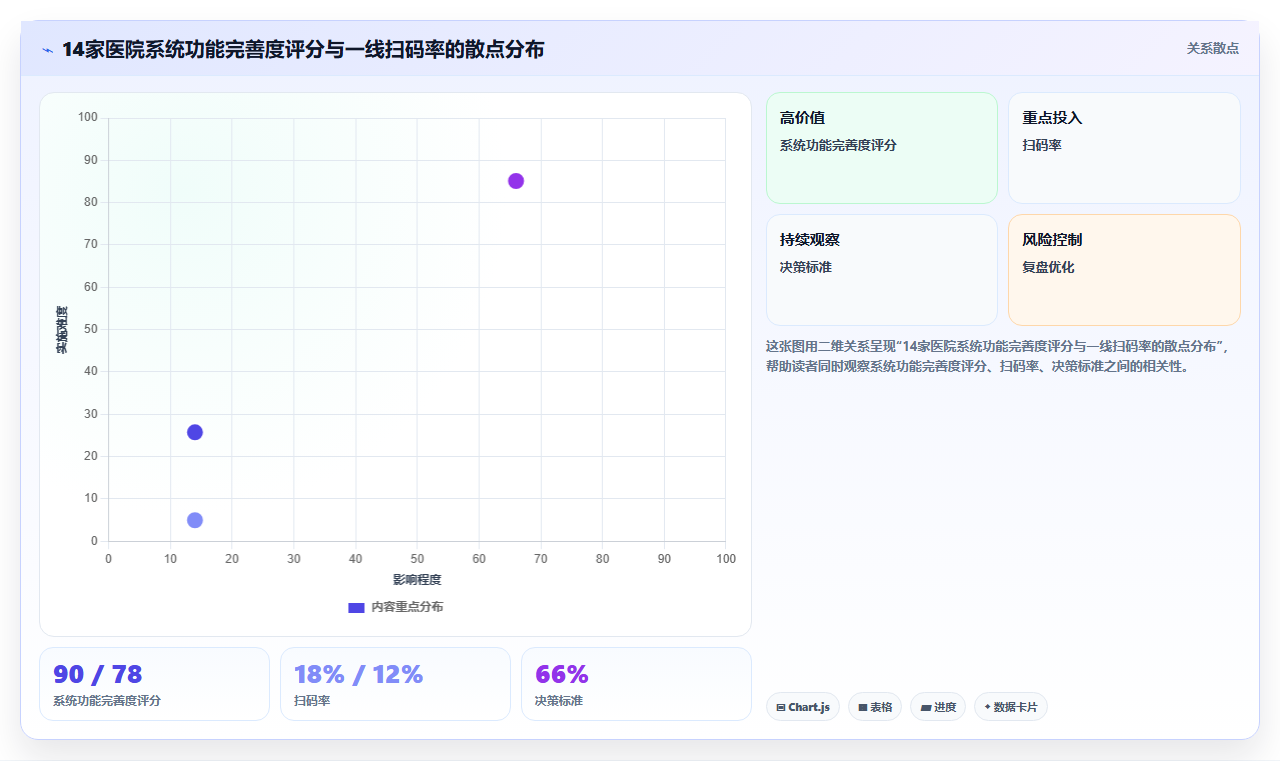Click the 90 / 78 statistic value
This screenshot has width=1280, height=761.
tap(98, 674)
